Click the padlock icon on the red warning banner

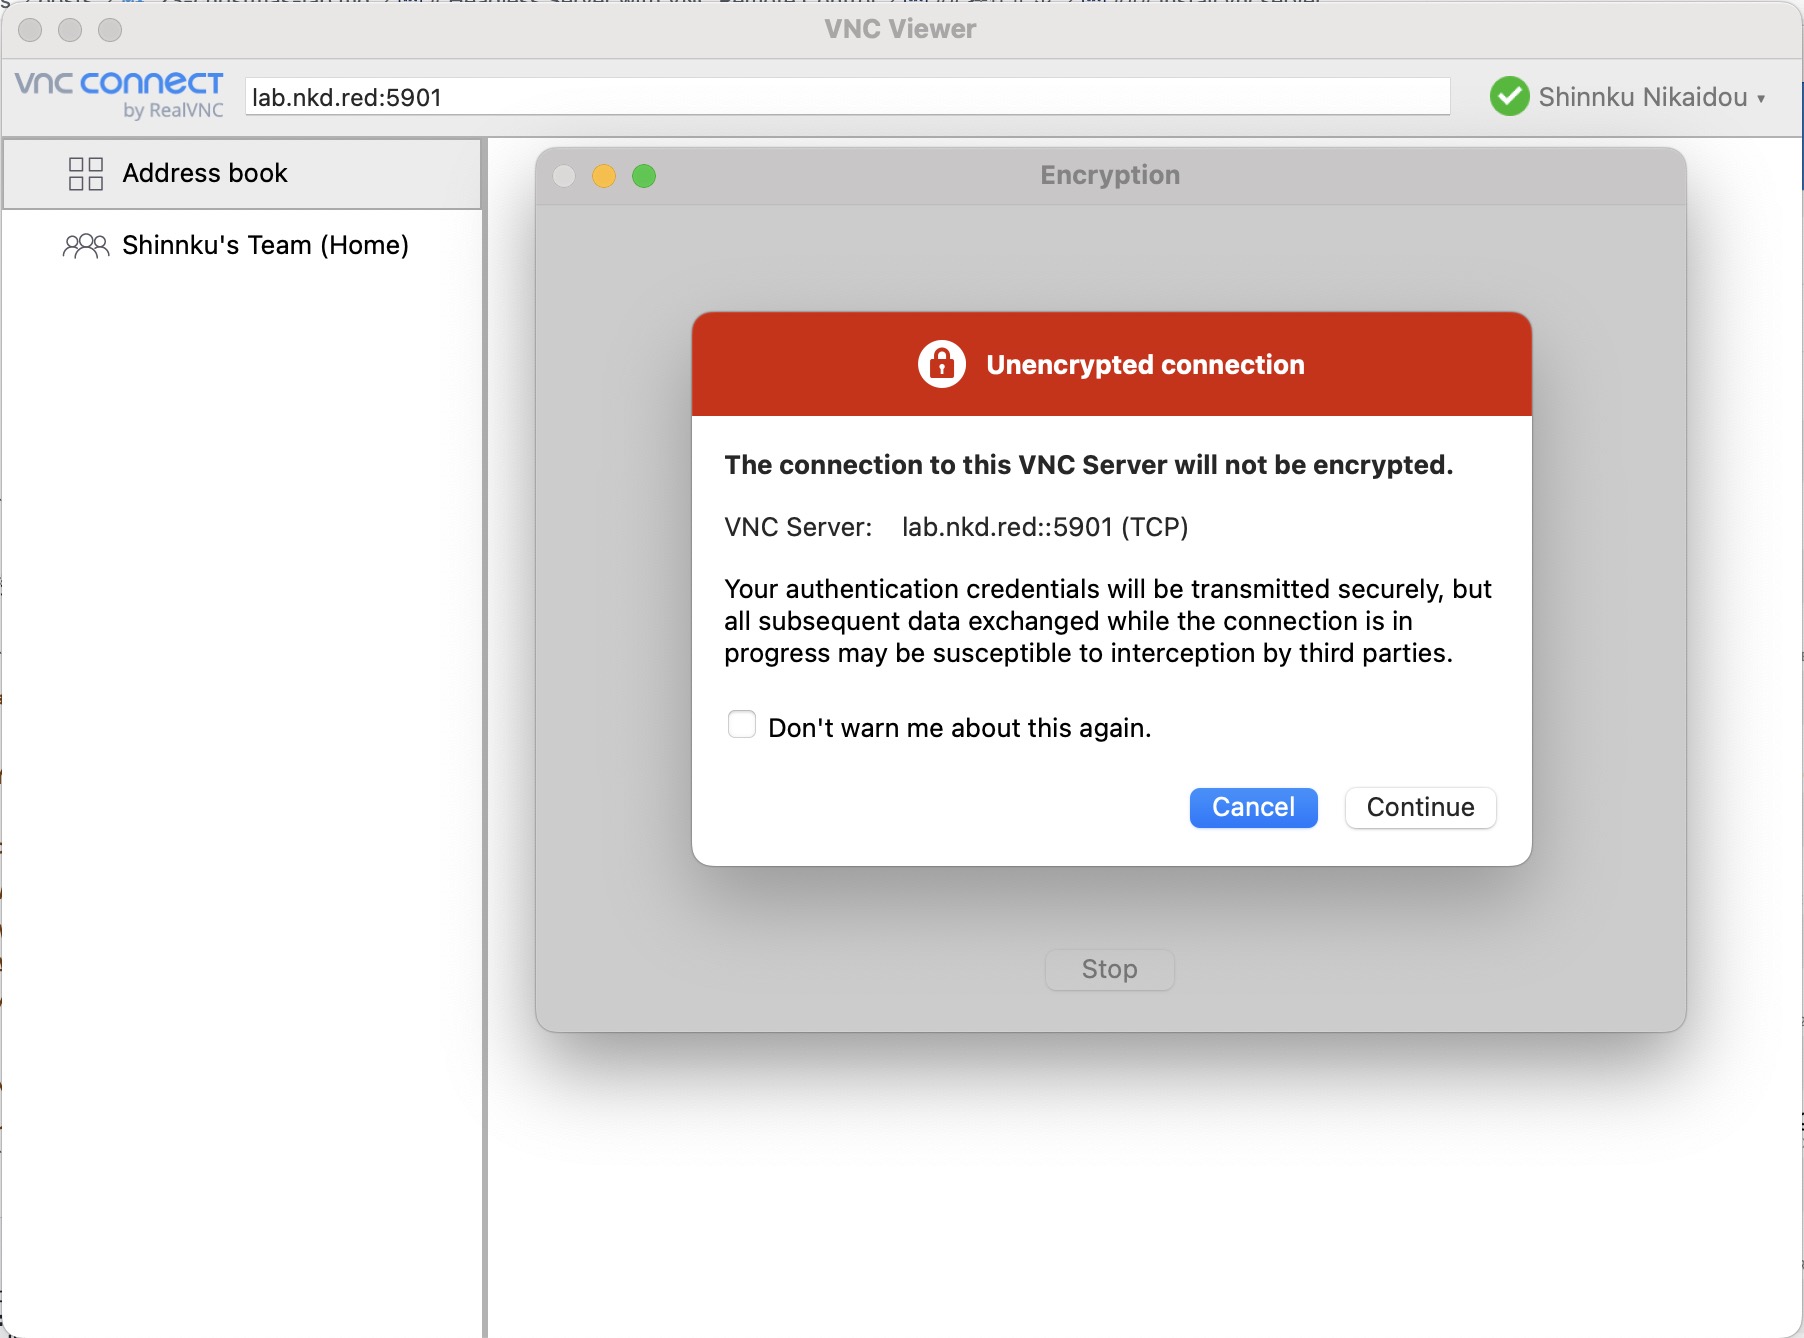pyautogui.click(x=942, y=364)
